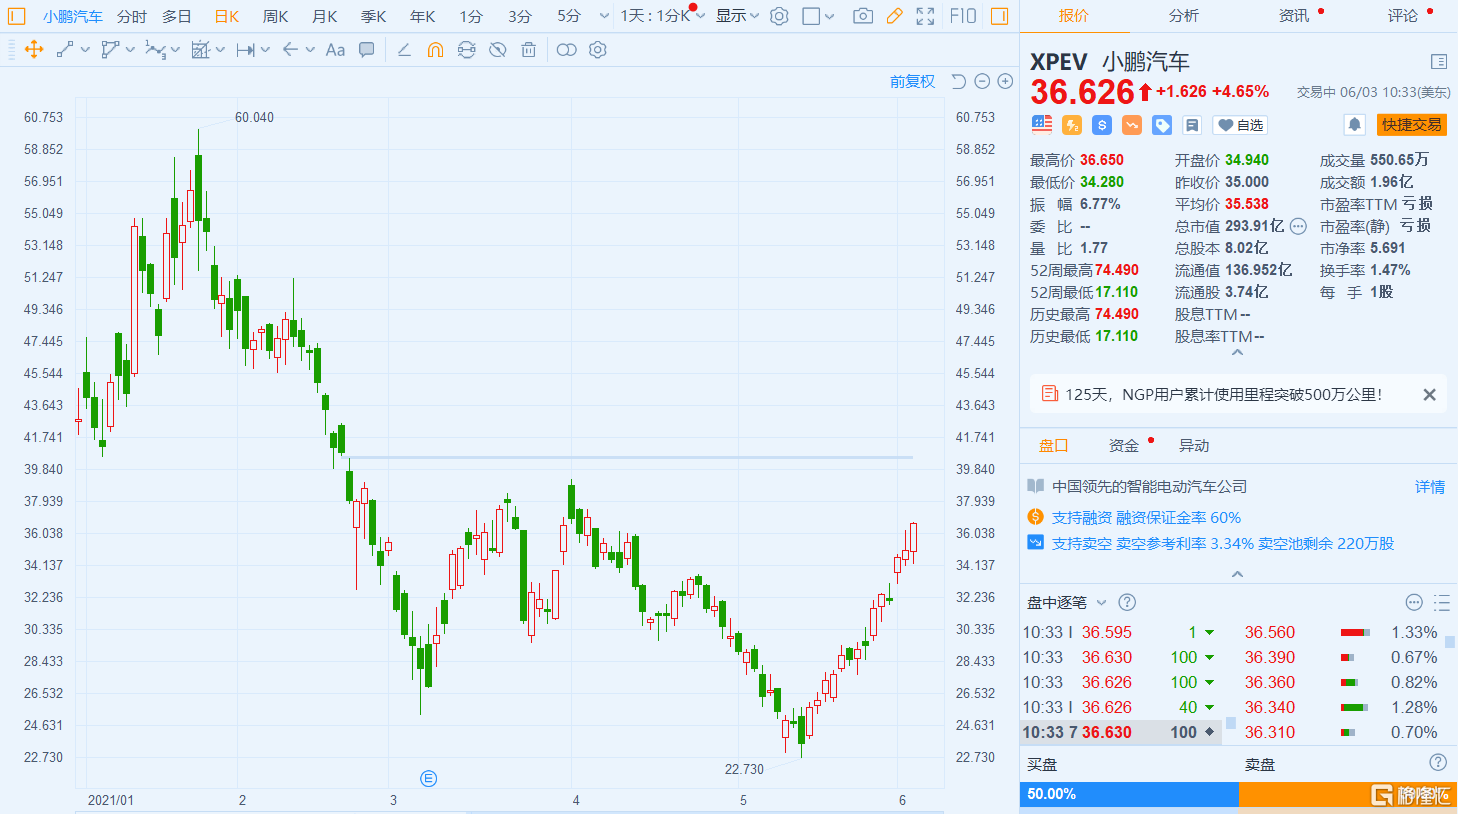The width and height of the screenshot is (1458, 814).
Task: Open drawing tools settings gear
Action: pyautogui.click(x=598, y=50)
